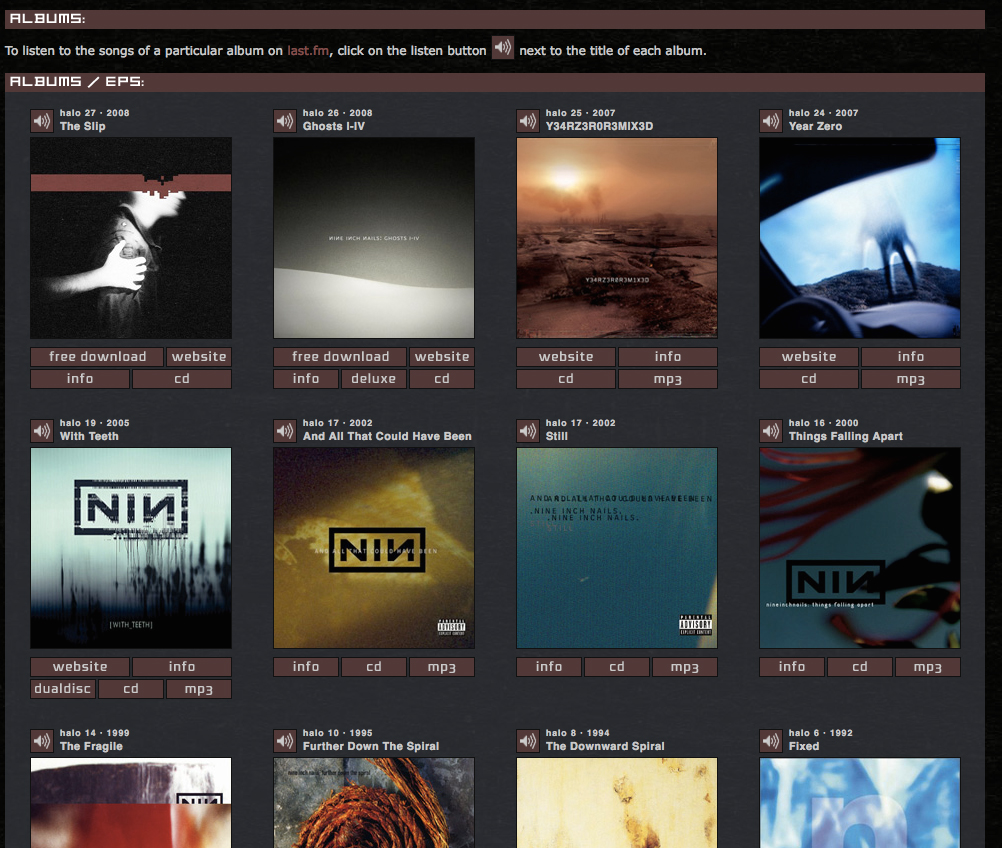Visit the Year Zero website button
This screenshot has width=1002, height=848.
point(808,357)
